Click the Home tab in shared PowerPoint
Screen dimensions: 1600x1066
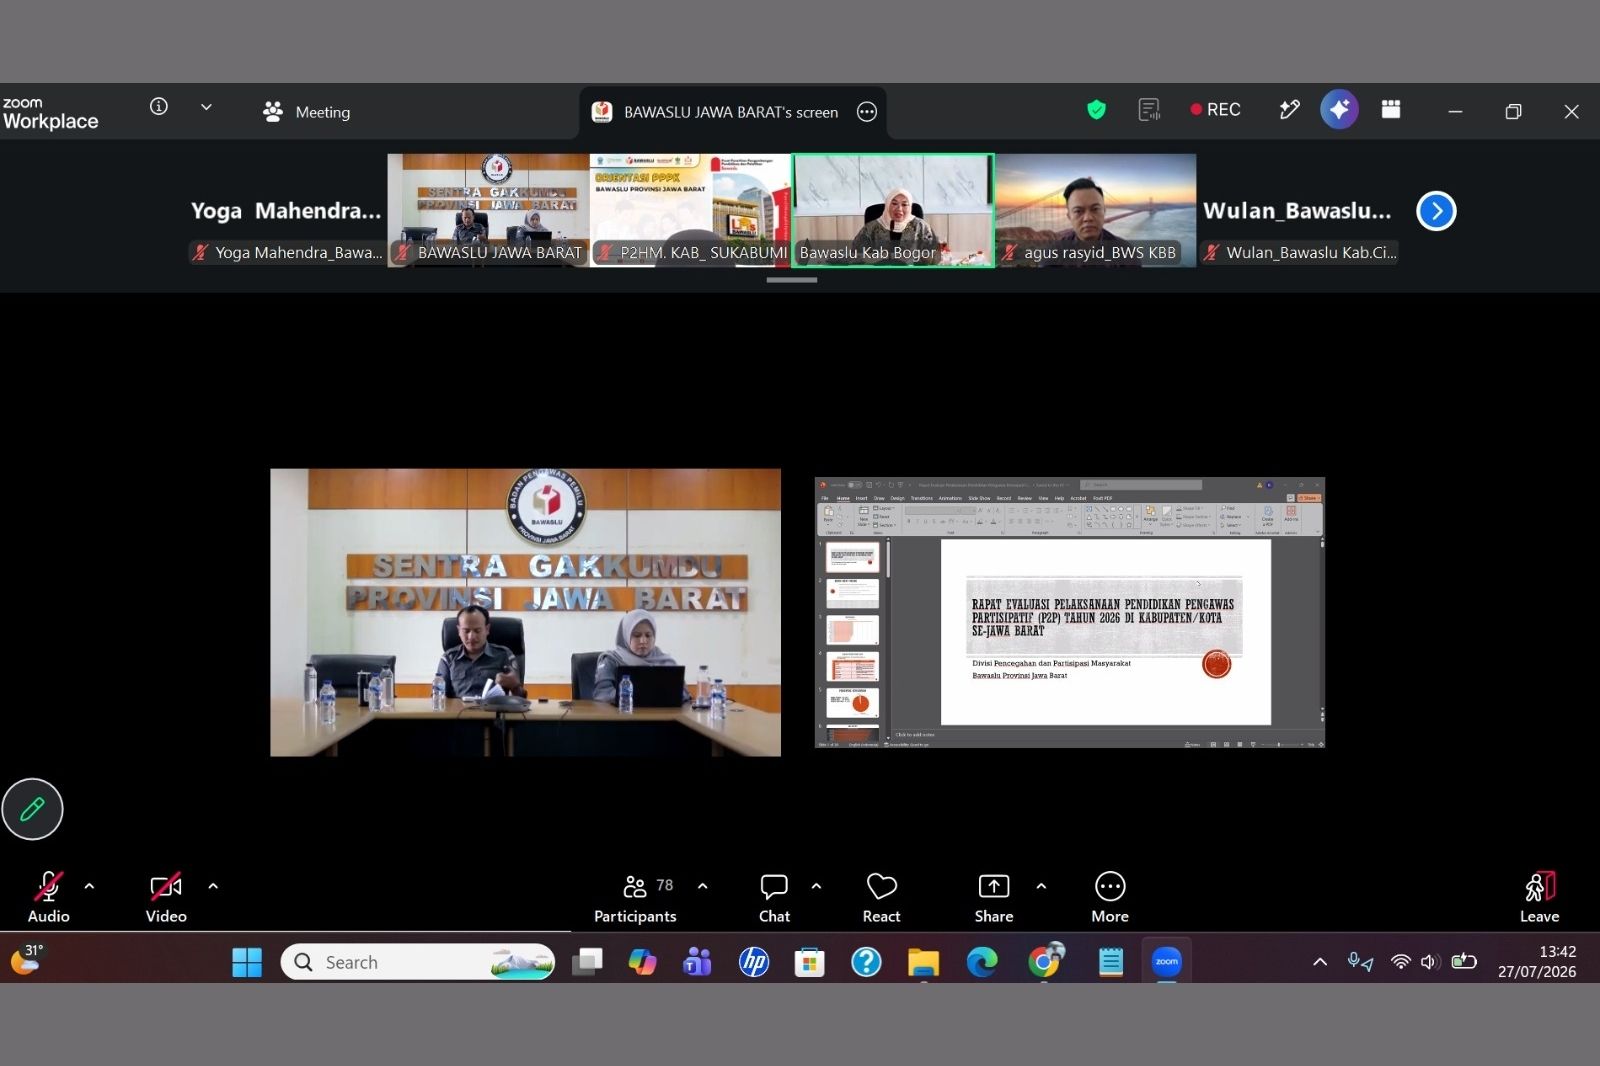[843, 498]
